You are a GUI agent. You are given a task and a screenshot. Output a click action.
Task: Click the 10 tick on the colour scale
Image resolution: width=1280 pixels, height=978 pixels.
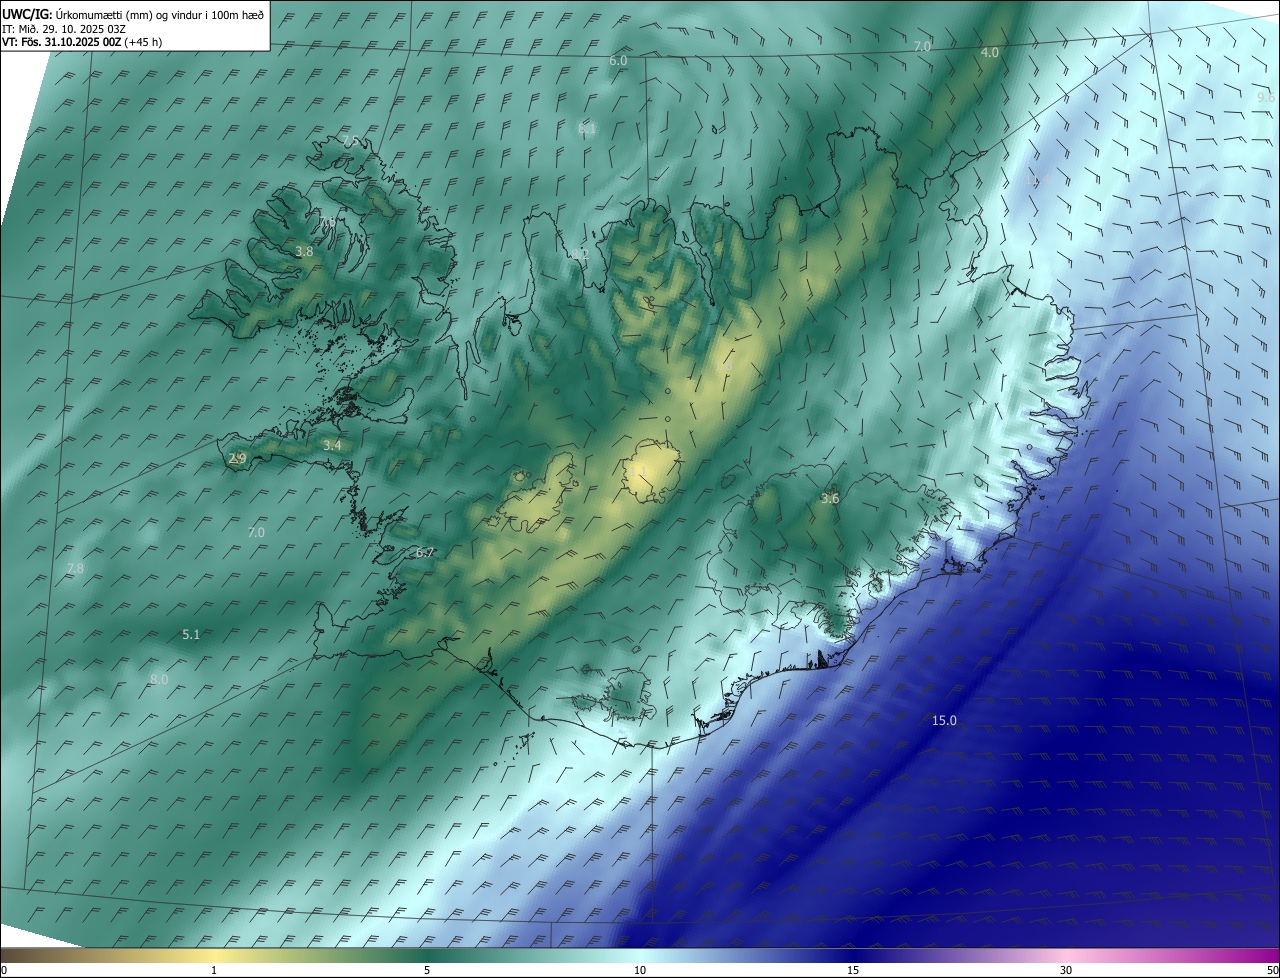point(640,970)
